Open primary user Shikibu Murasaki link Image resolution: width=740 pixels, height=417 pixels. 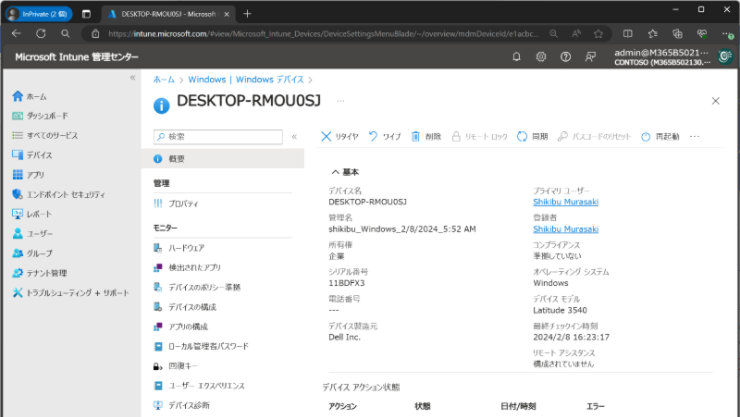565,202
